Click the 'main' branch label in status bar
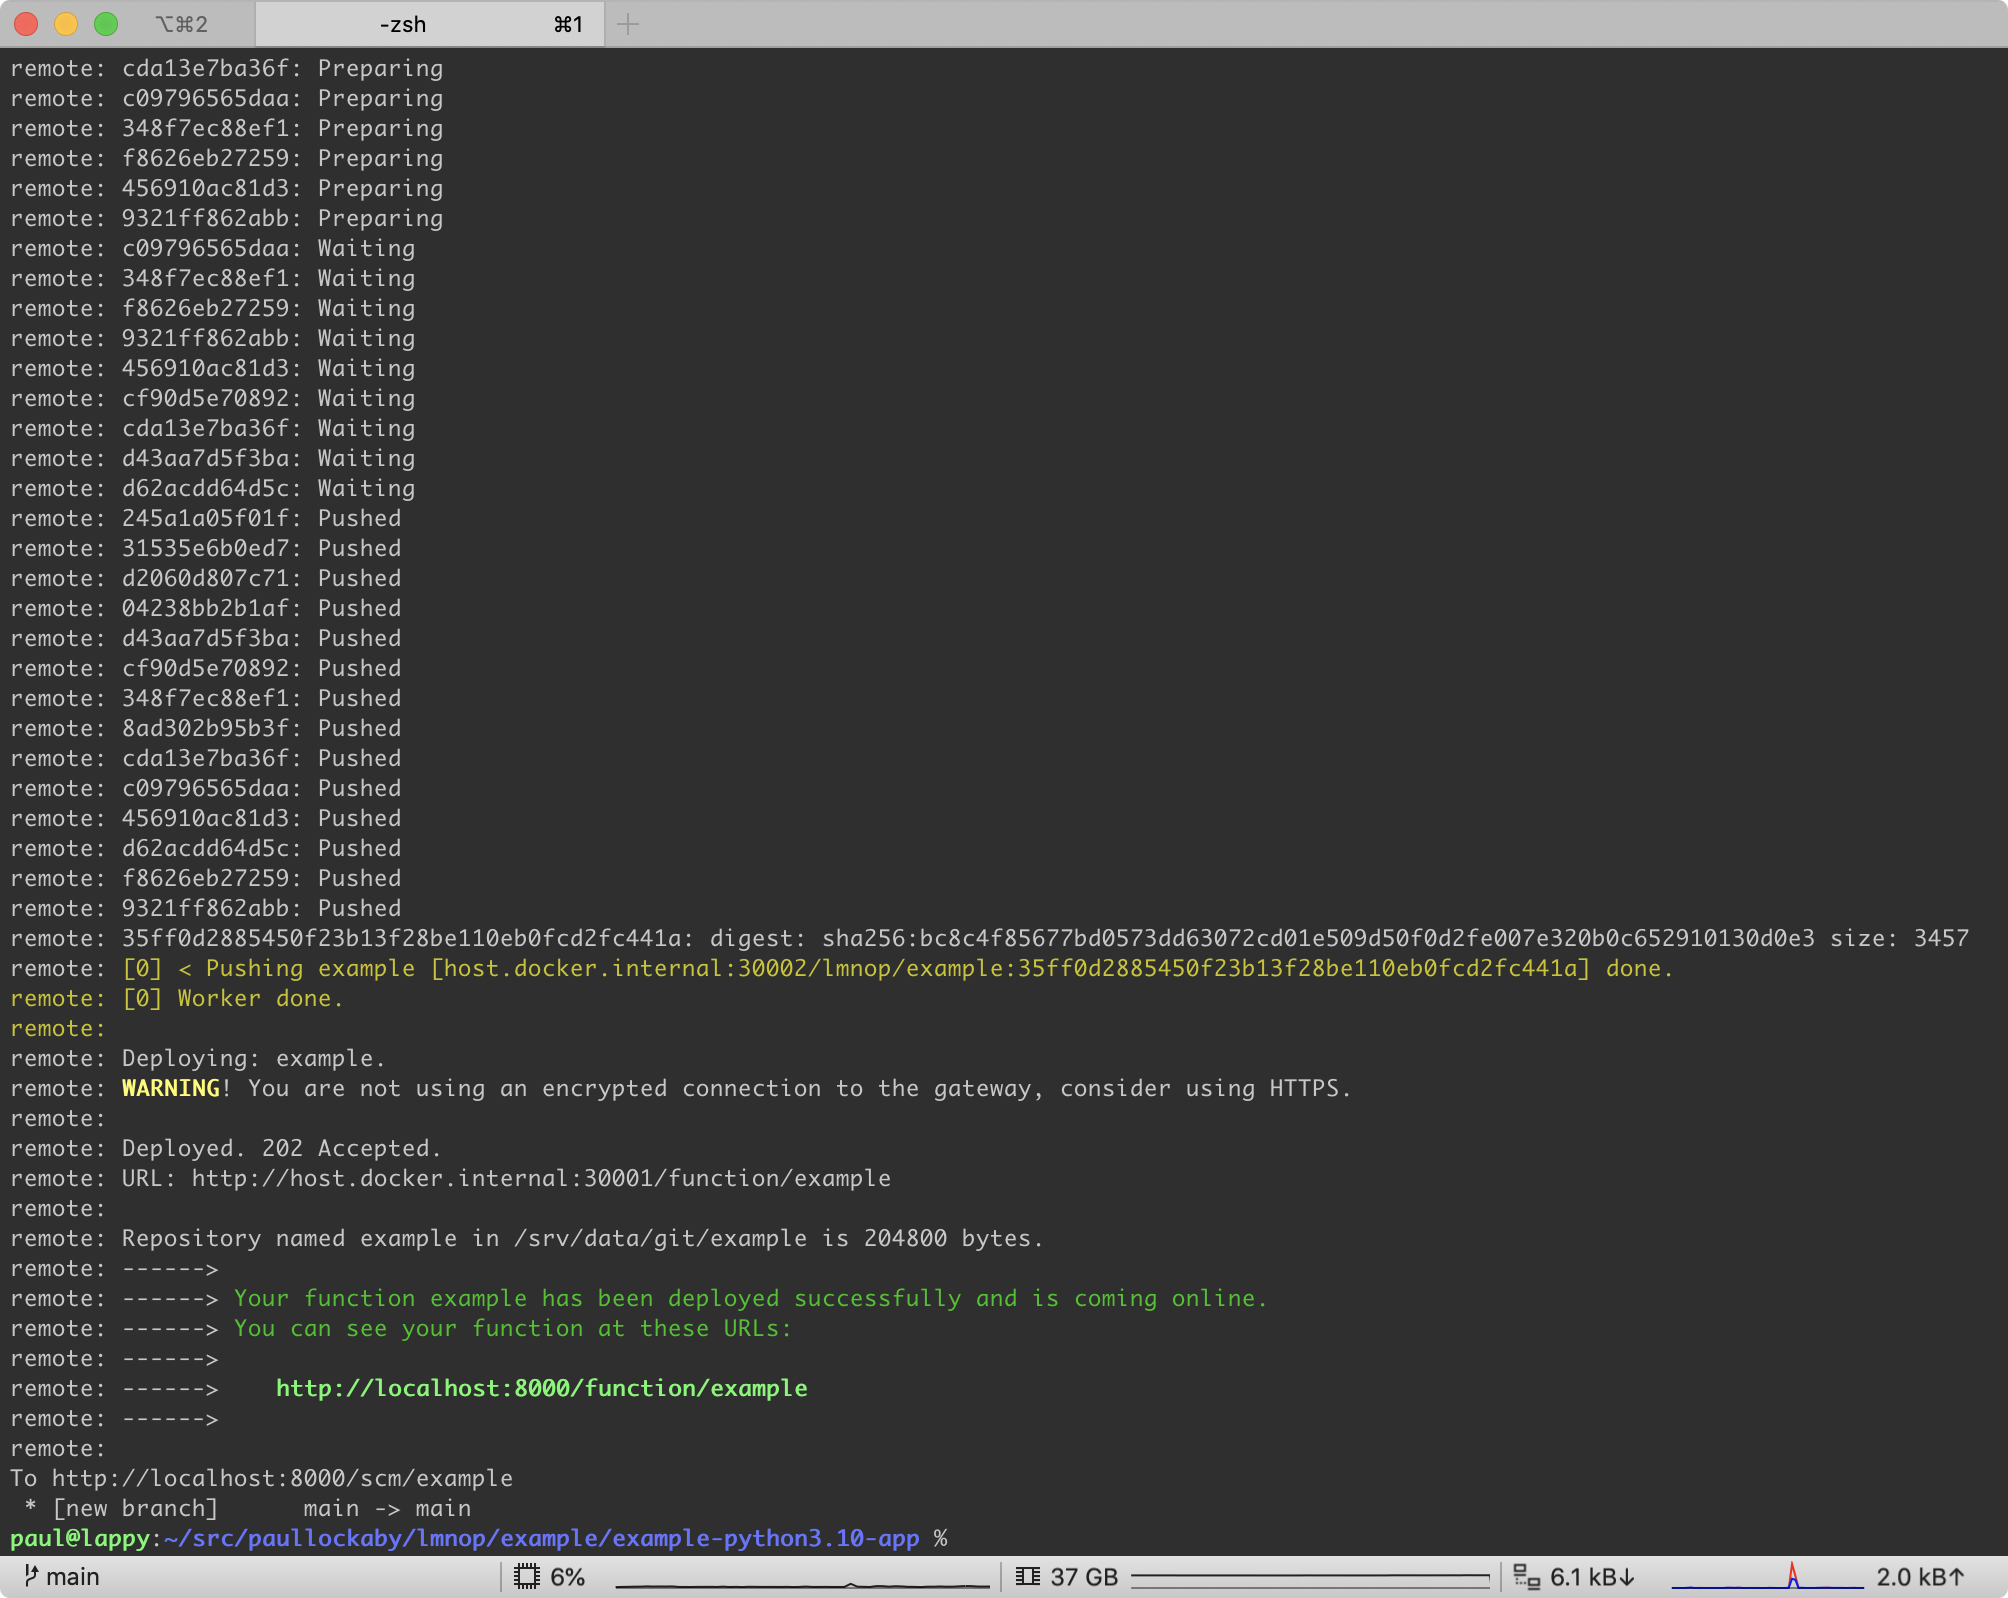2008x1598 pixels. (x=73, y=1577)
